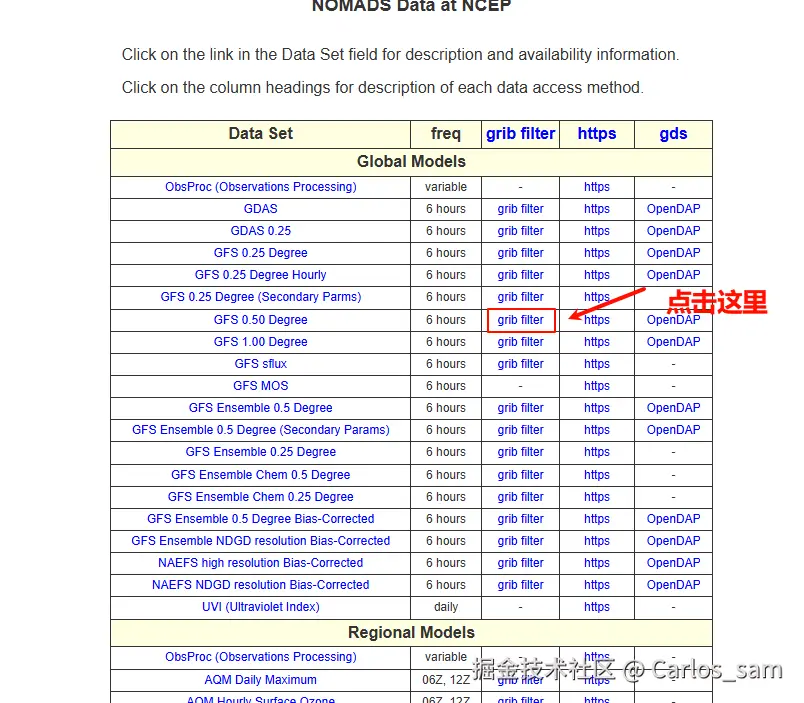Click OpenDAP for NAEFS NDGD resolution Bias-Corrected
804x703 pixels.
[673, 585]
